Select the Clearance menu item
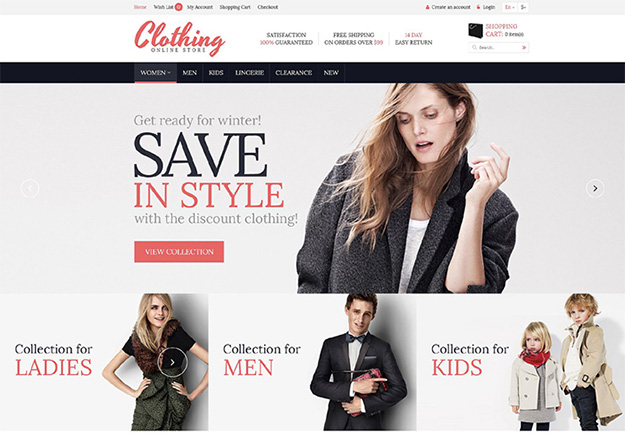 point(294,73)
